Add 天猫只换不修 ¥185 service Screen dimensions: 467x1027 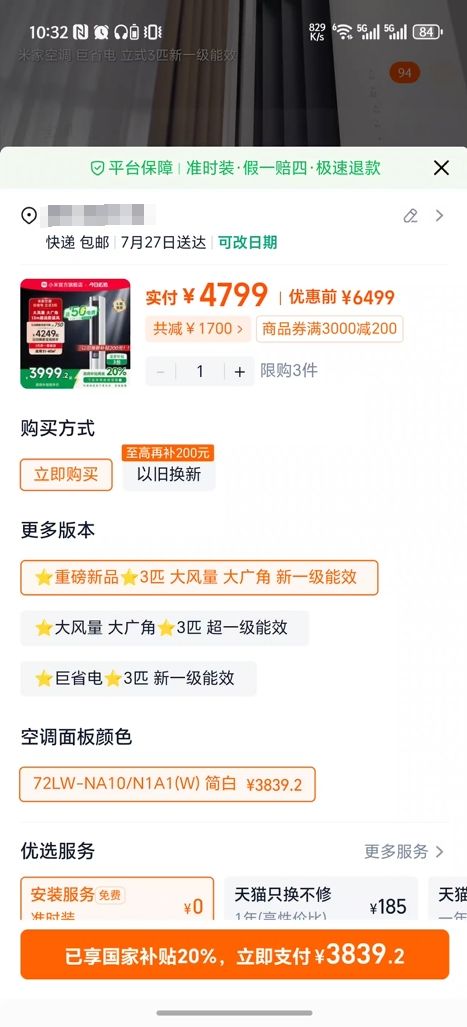coord(321,898)
